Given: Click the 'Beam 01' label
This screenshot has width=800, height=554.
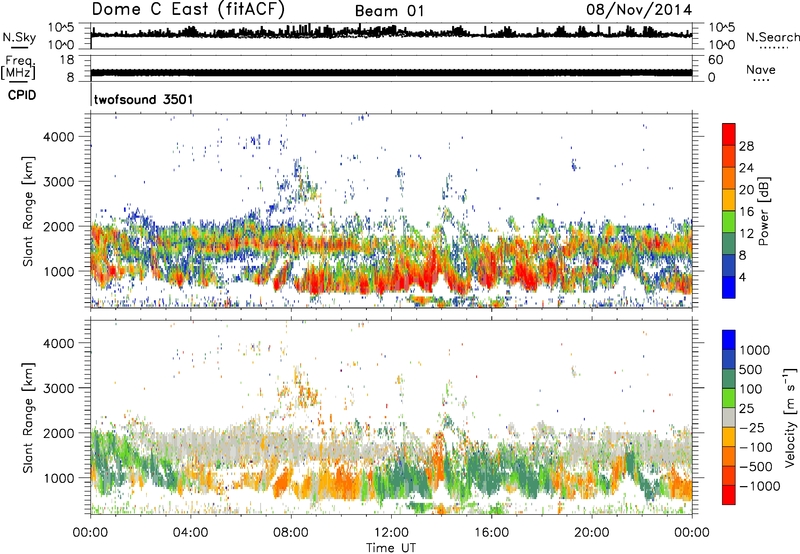Looking at the screenshot, I should click(389, 11).
